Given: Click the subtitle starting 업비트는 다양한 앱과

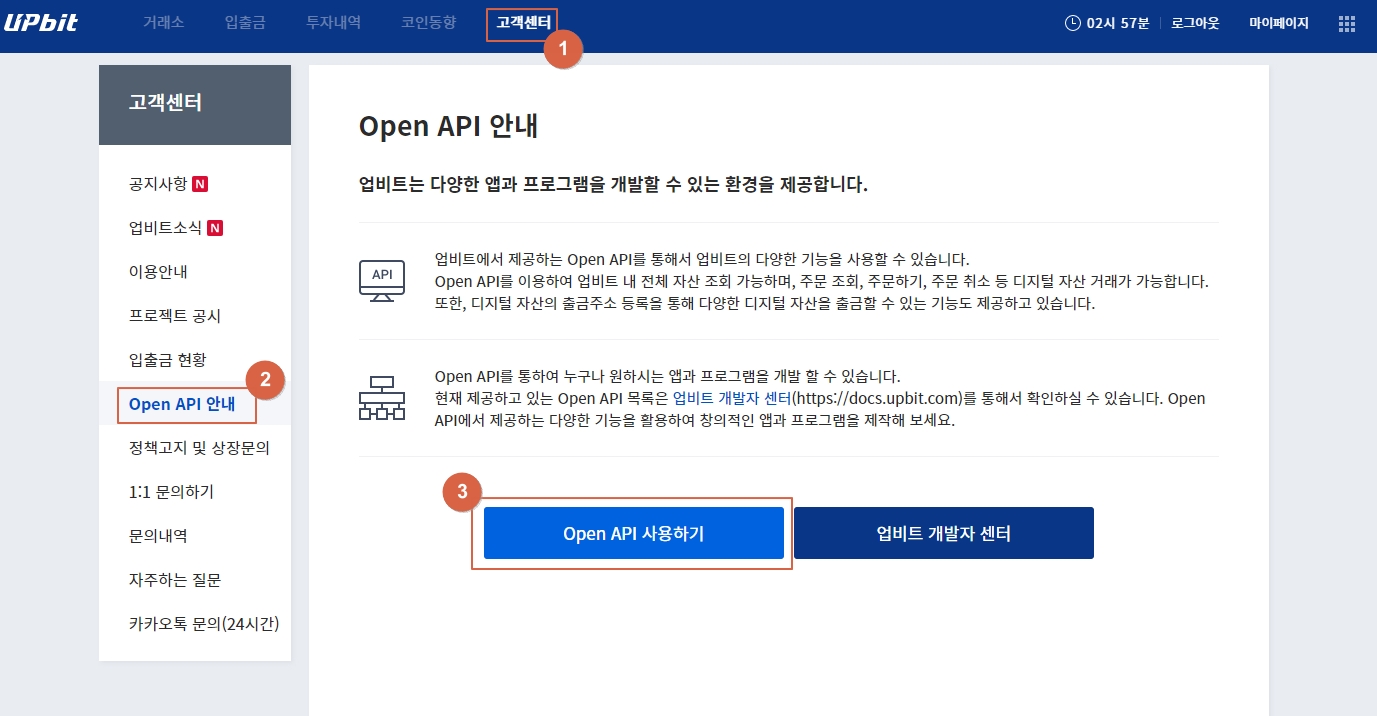Looking at the screenshot, I should tap(613, 185).
